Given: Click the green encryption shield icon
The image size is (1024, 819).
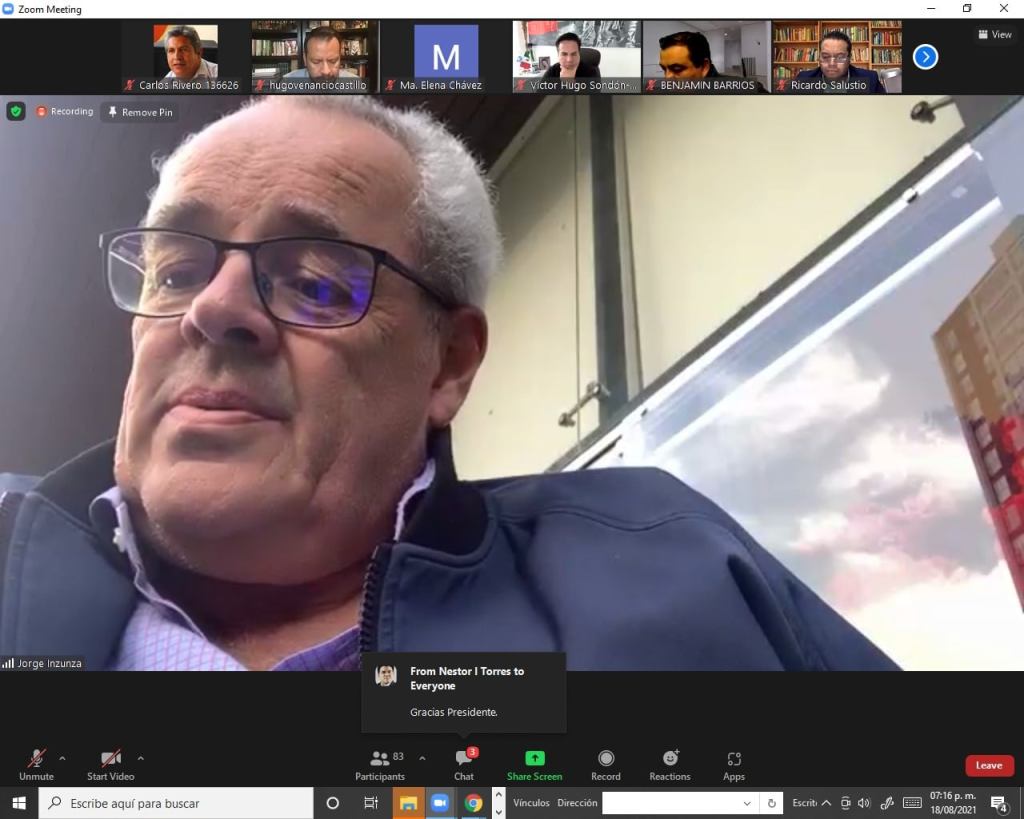Looking at the screenshot, I should click(16, 111).
